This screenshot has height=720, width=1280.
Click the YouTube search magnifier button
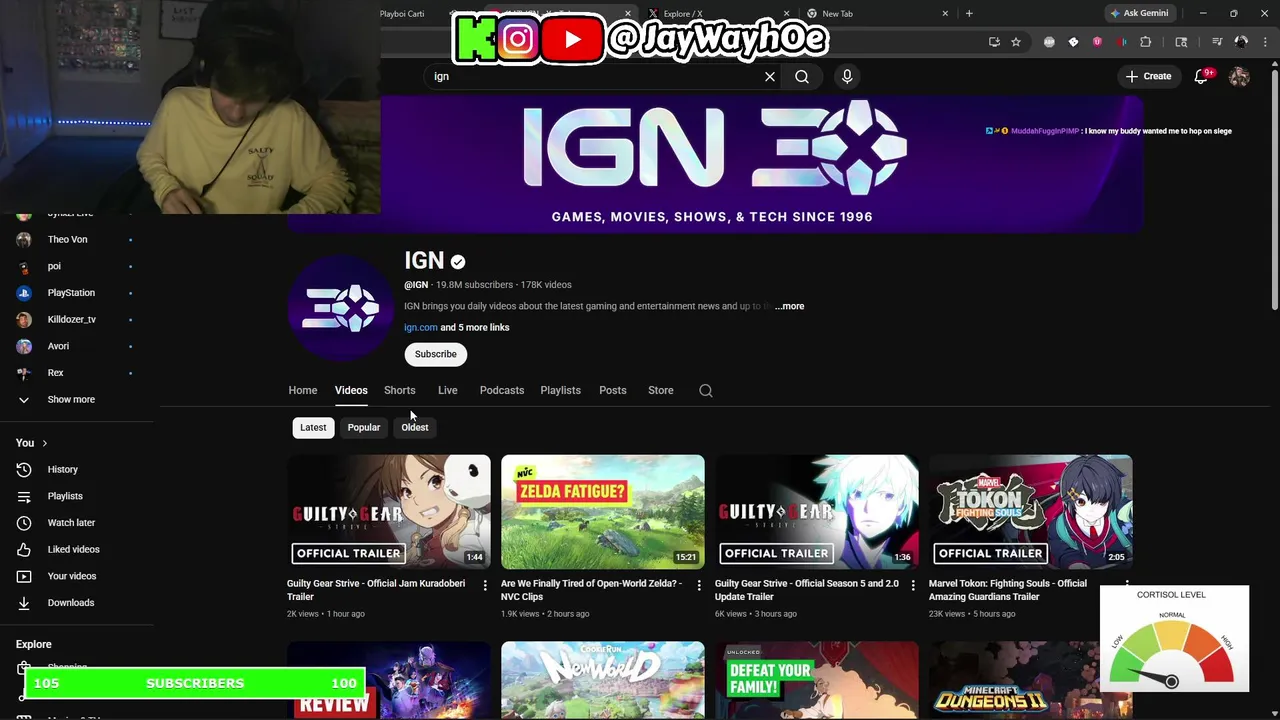click(802, 76)
